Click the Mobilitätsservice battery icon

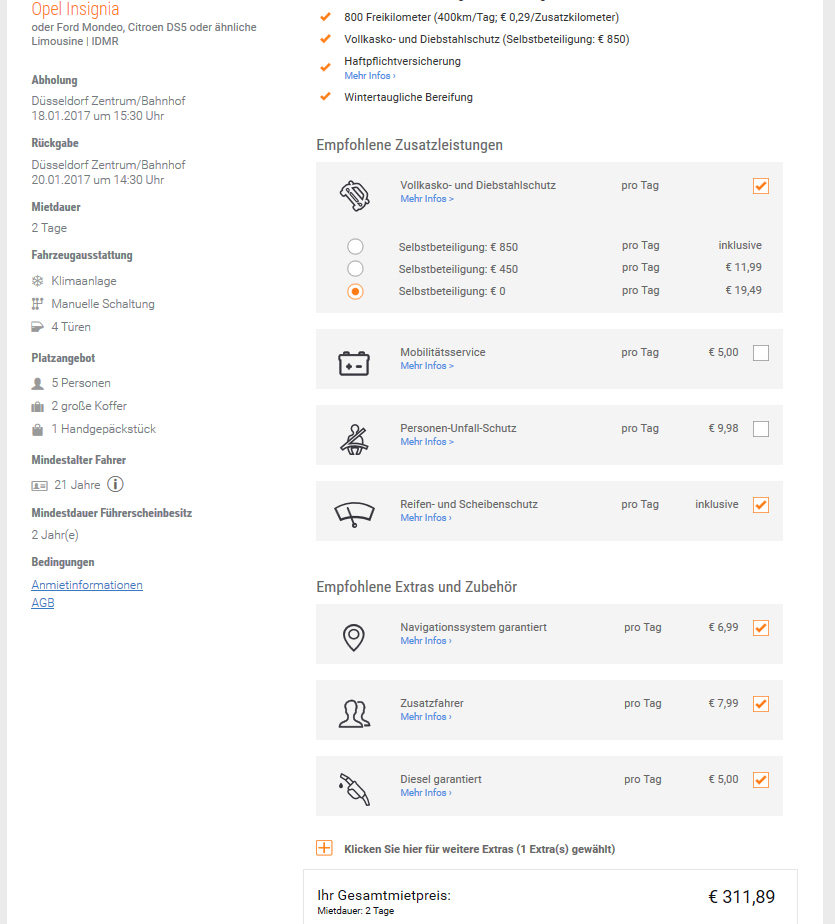click(x=354, y=362)
